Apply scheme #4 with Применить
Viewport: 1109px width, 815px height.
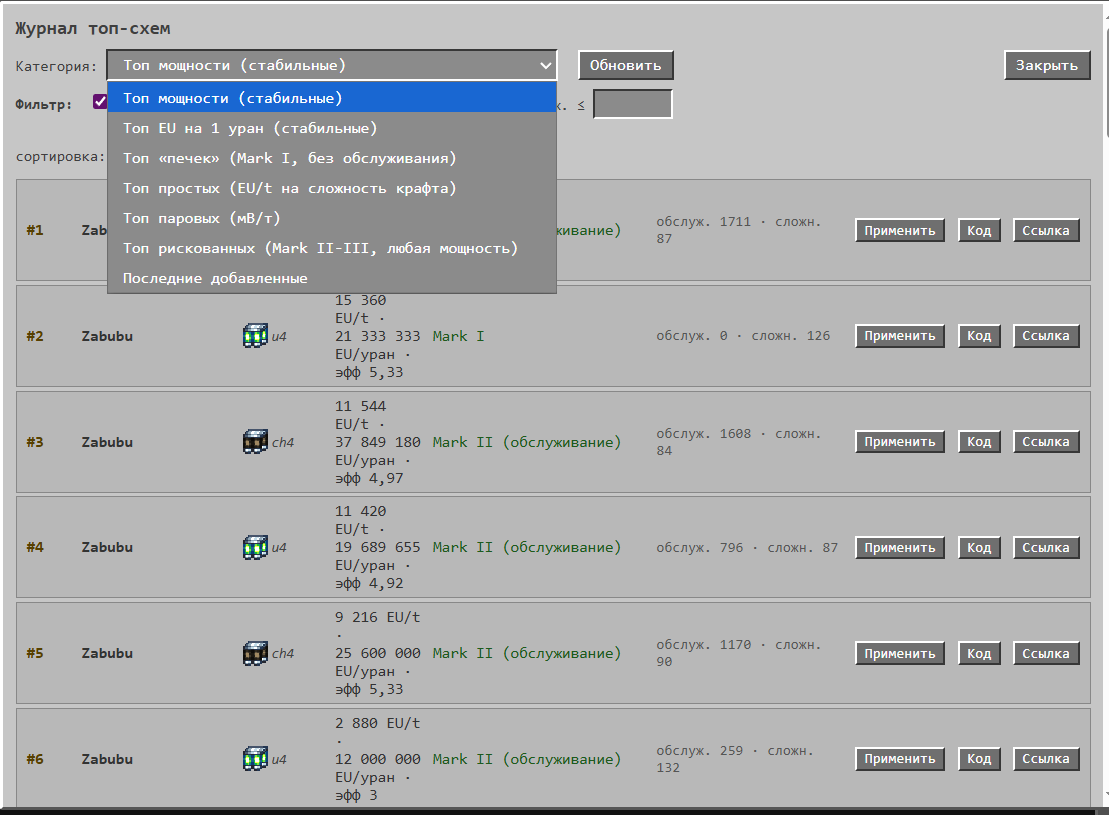(x=900, y=548)
